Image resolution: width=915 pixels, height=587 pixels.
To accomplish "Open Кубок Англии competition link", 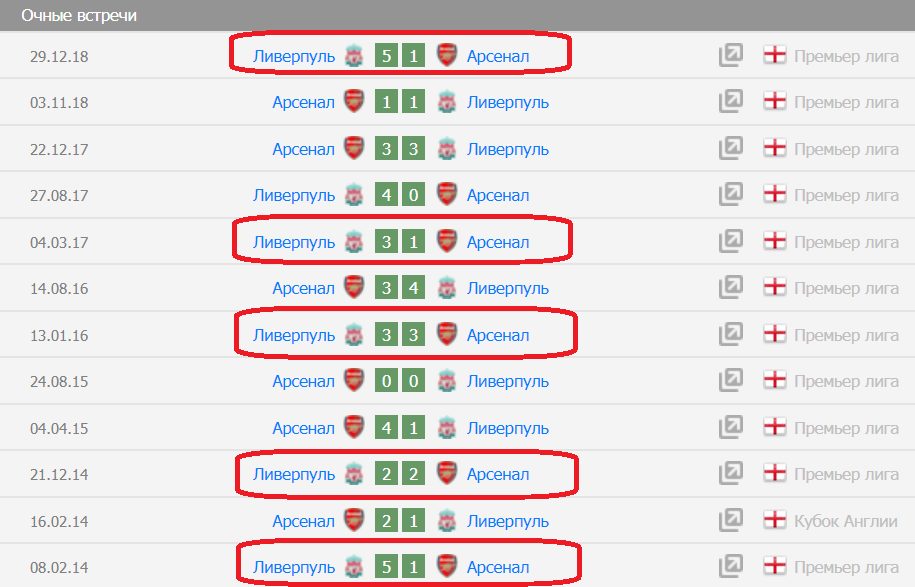I will coord(846,521).
